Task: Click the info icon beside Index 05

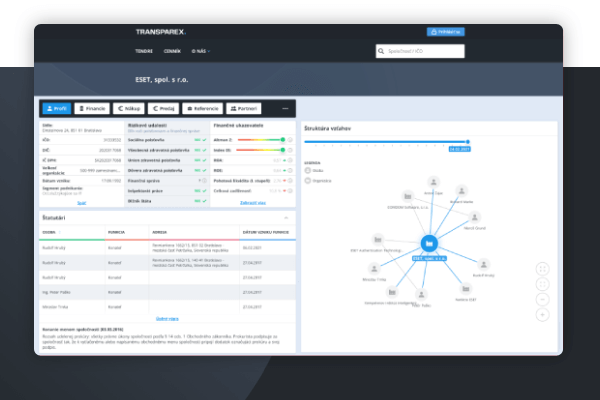Action: tap(290, 150)
